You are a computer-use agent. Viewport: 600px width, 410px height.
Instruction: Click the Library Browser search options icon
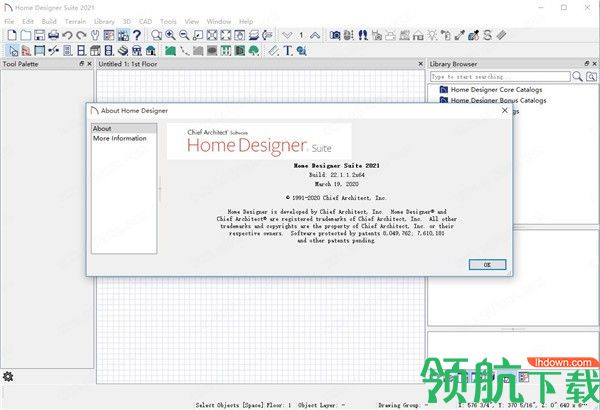tap(592, 77)
